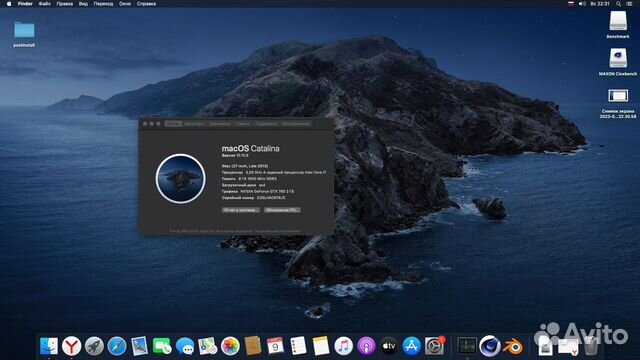Switch to the Хранилище tab
The image size is (640, 360).
(220, 124)
